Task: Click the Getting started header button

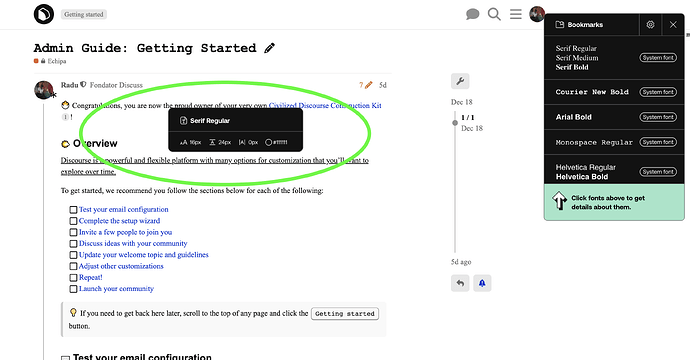Action: [x=84, y=15]
